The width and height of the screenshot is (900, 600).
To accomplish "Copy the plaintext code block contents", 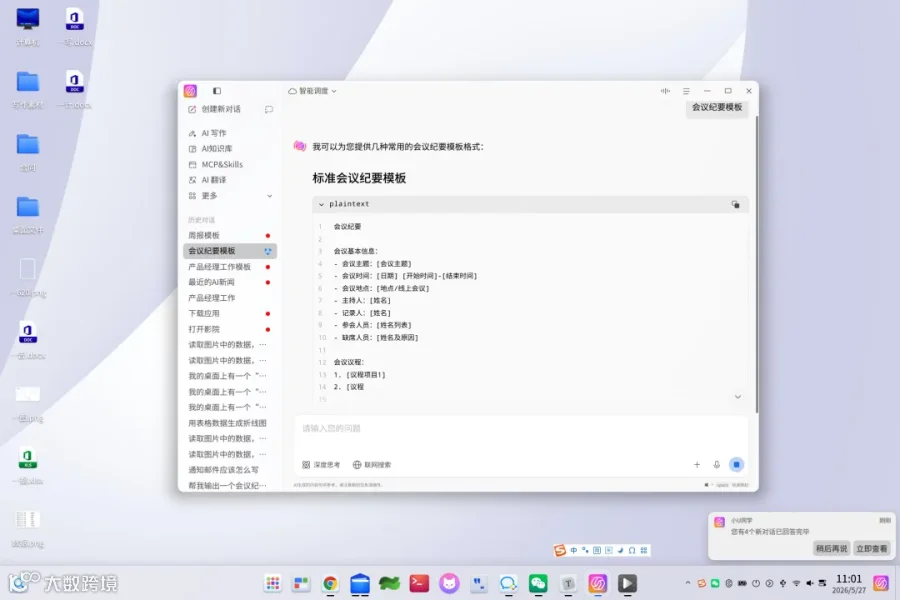I will click(735, 204).
